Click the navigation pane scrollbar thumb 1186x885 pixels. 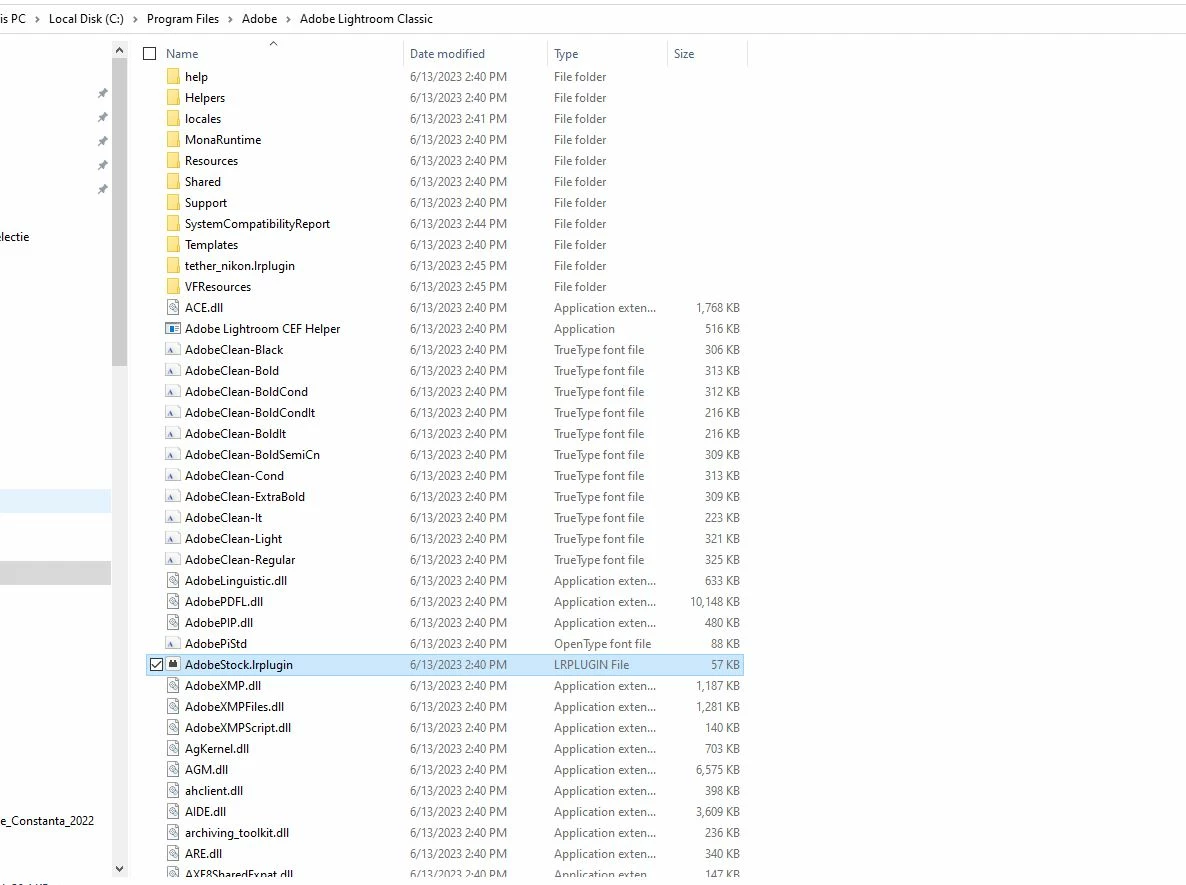pyautogui.click(x=120, y=213)
